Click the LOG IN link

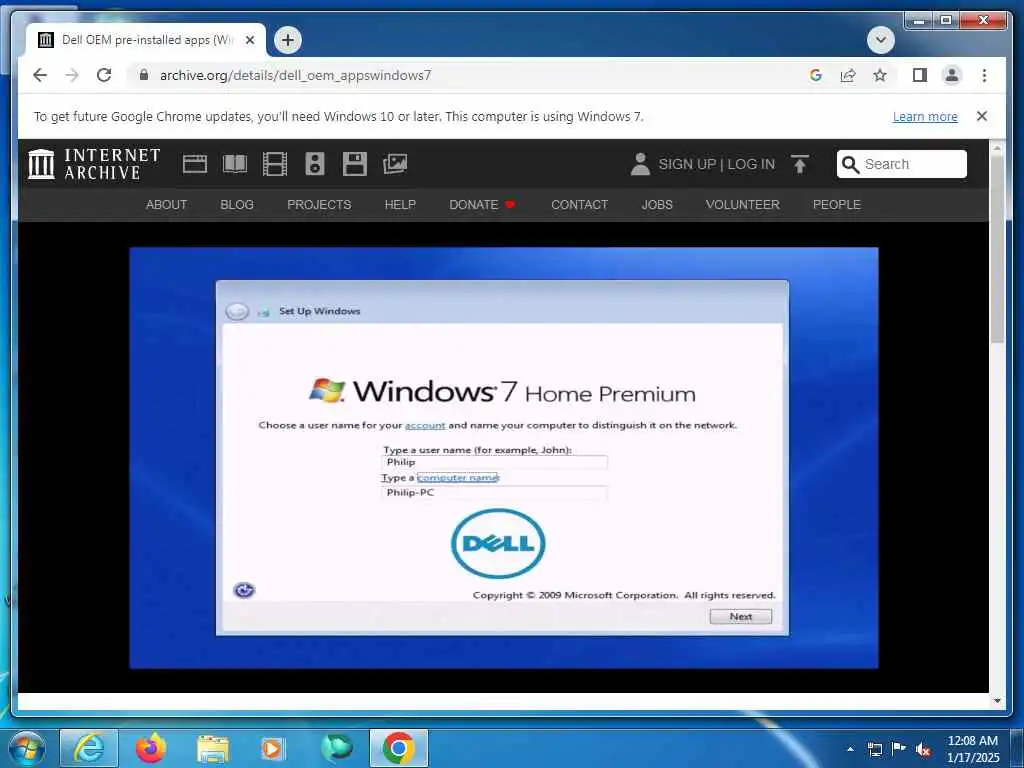tap(751, 165)
